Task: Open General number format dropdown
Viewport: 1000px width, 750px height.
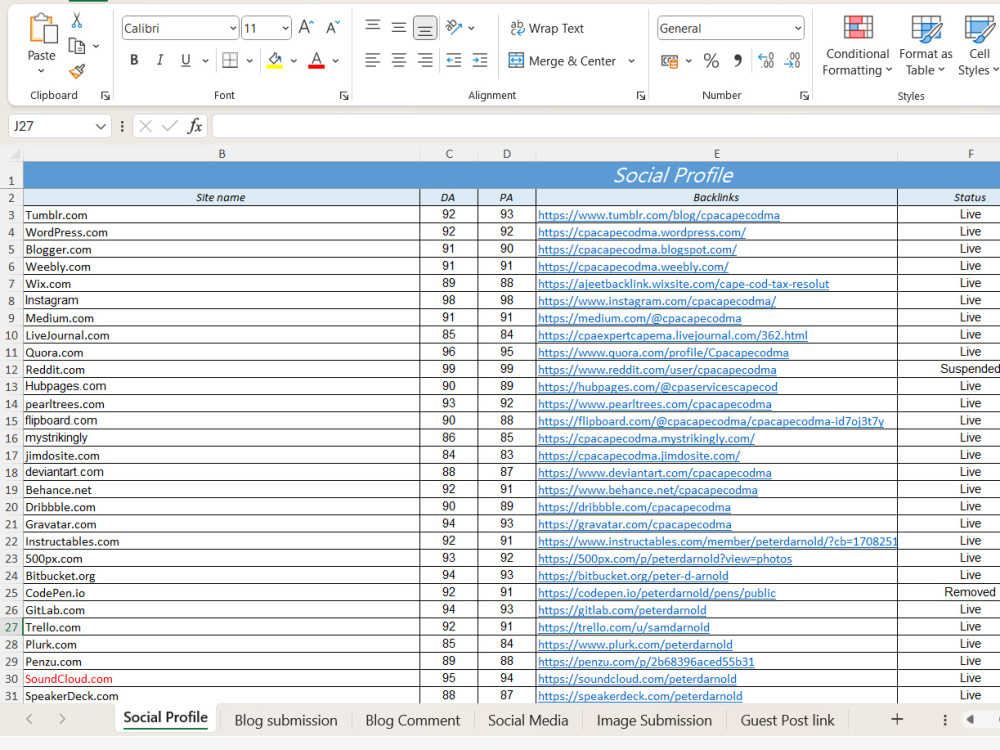Action: [x=798, y=28]
